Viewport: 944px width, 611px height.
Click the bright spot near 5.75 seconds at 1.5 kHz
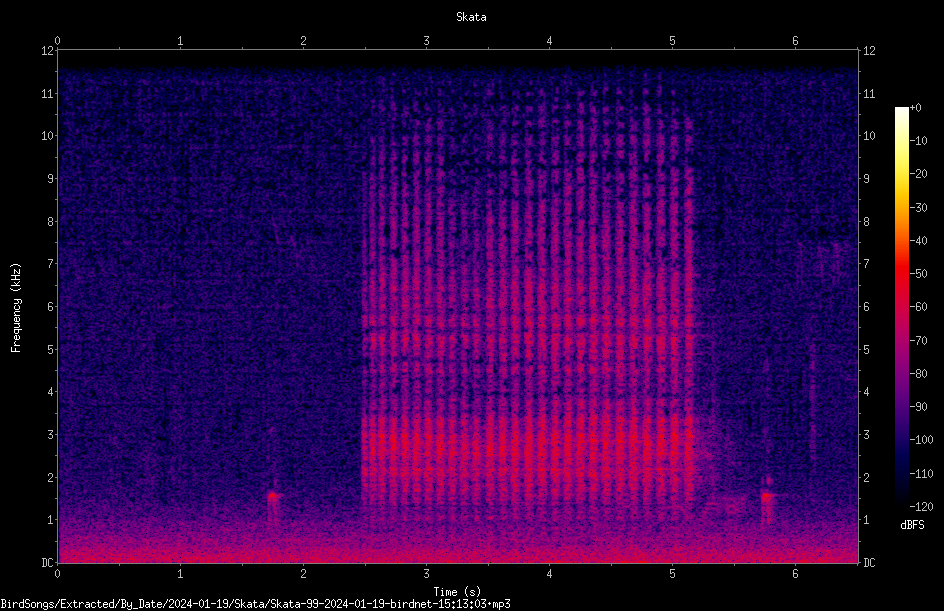point(766,496)
